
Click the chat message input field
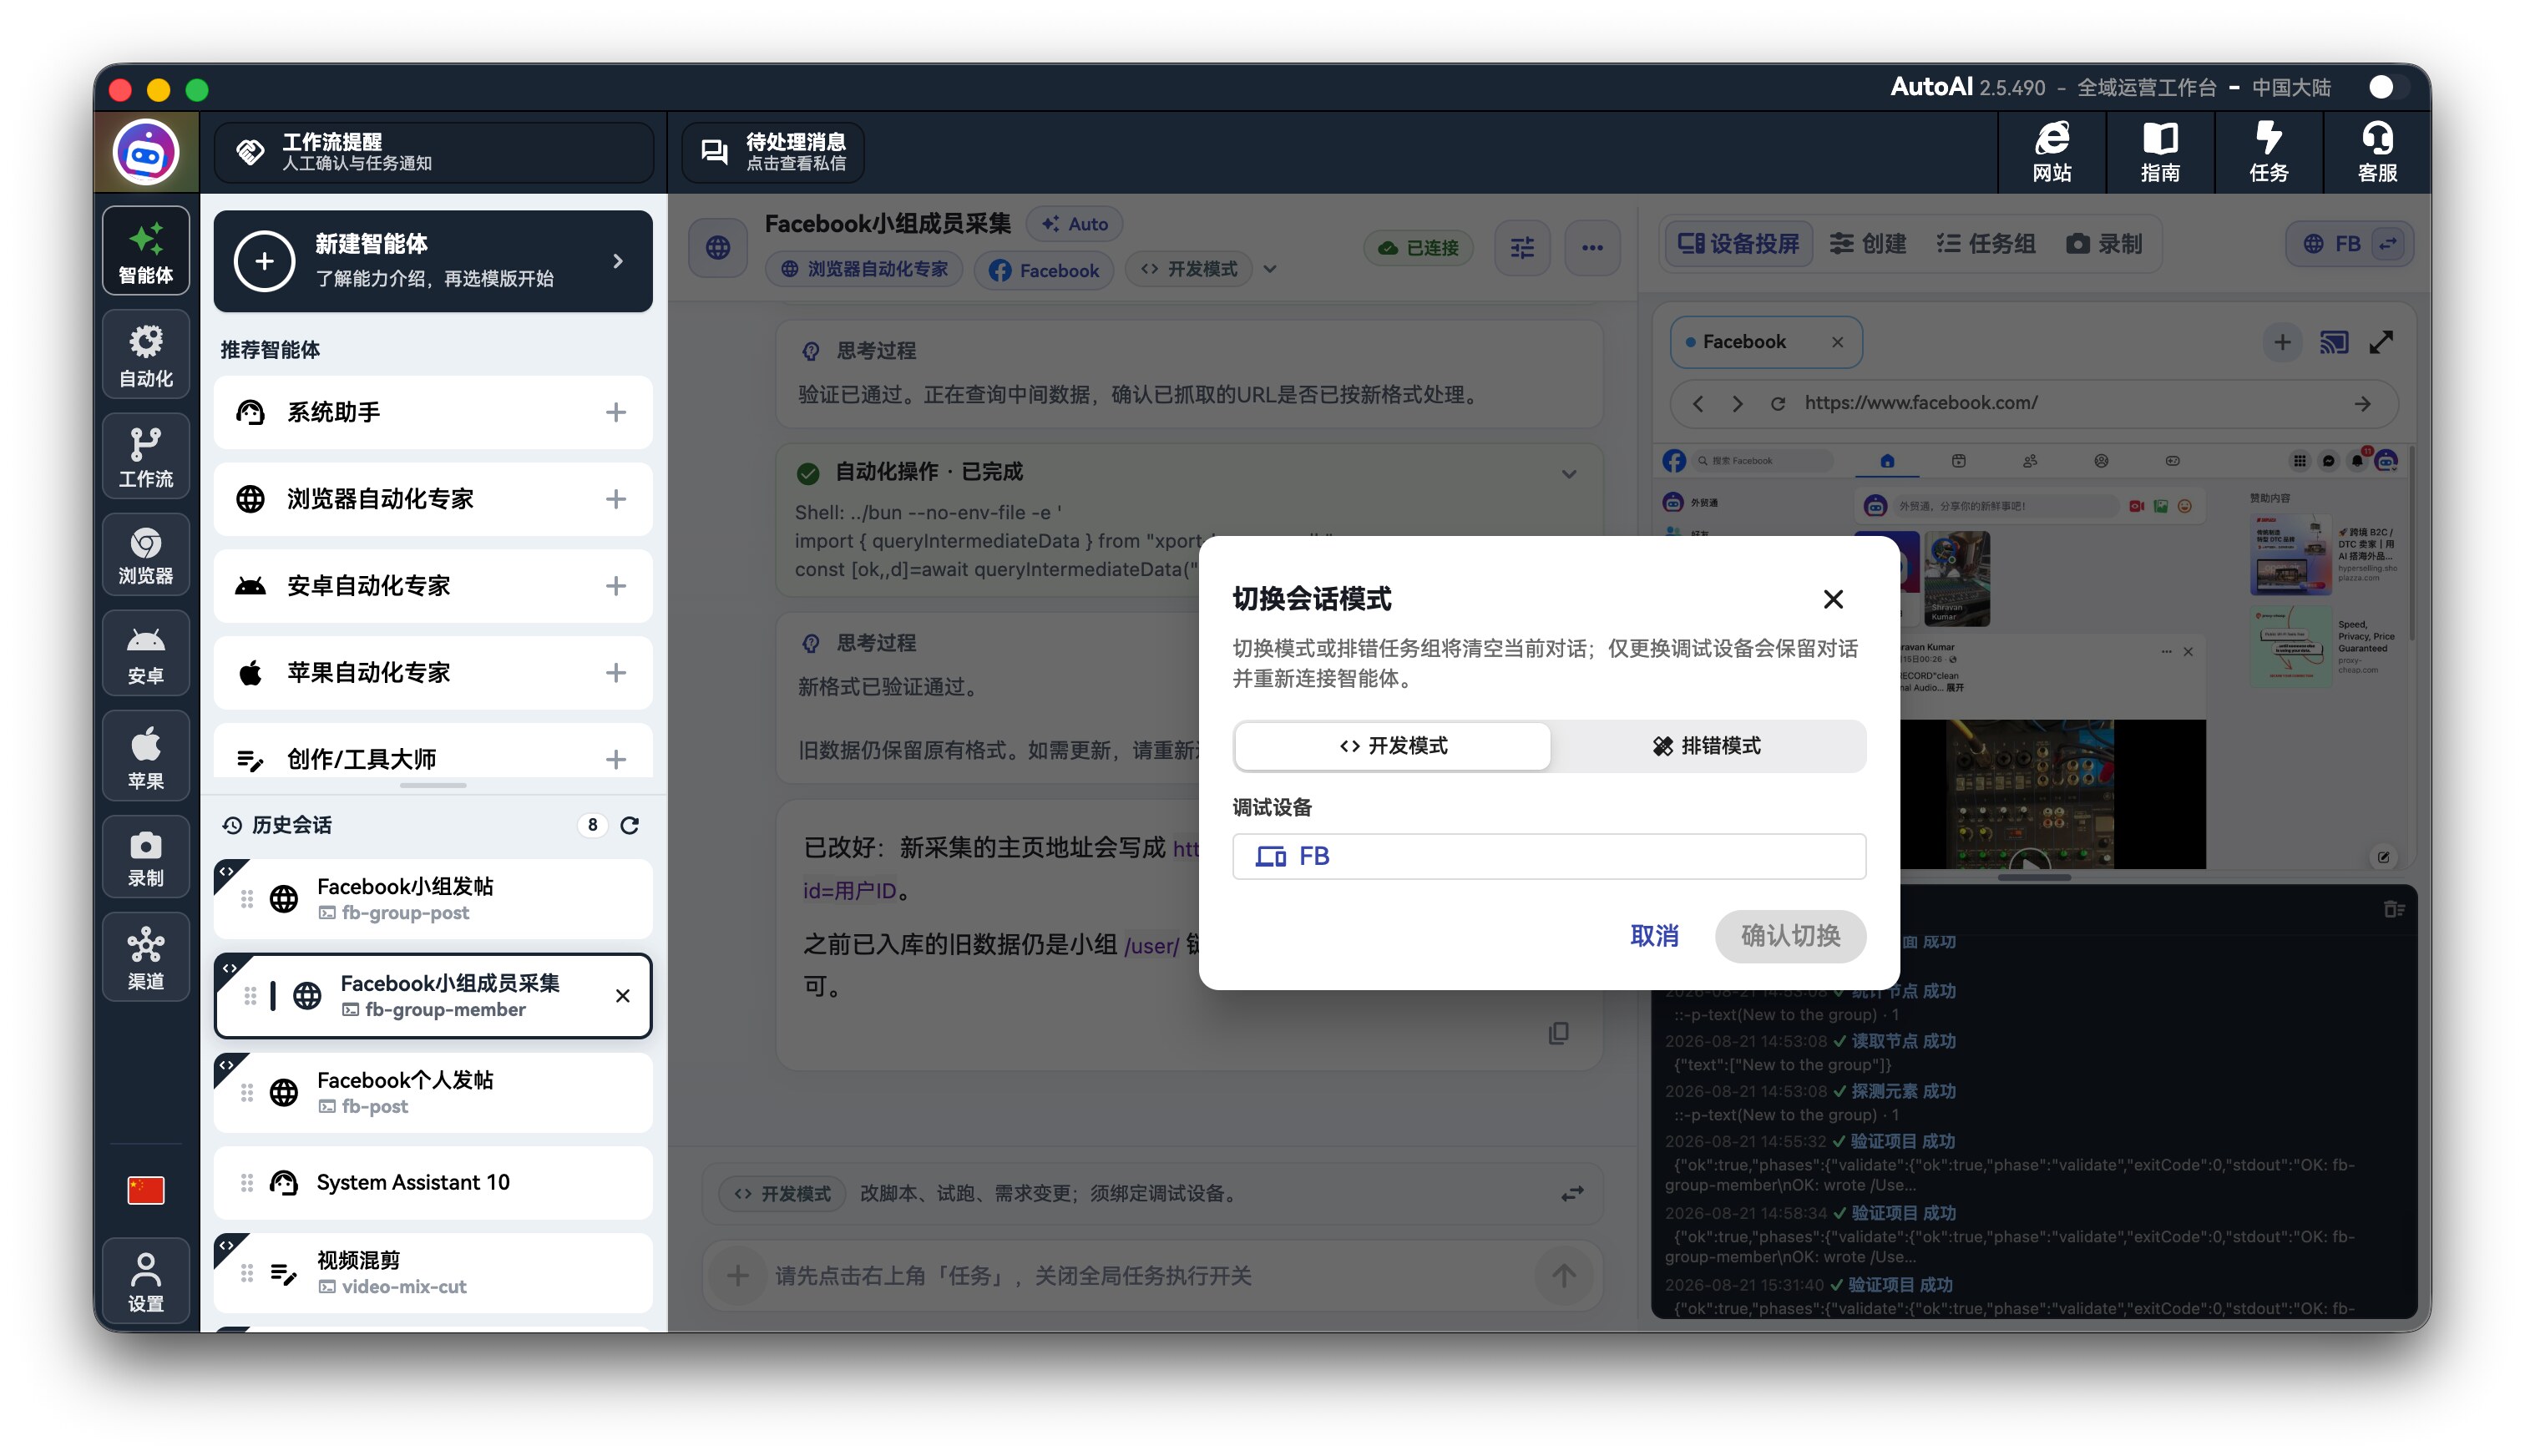tap(1152, 1276)
